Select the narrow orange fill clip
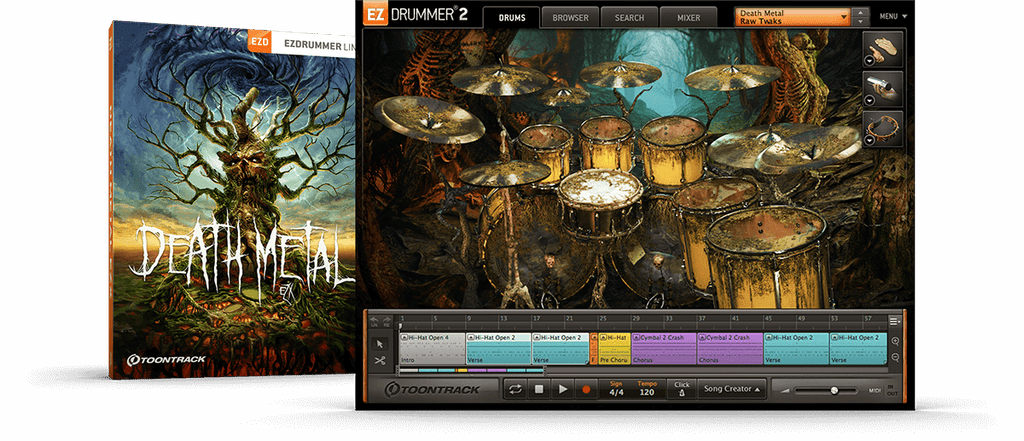Image resolution: width=1024 pixels, height=441 pixels. 594,349
